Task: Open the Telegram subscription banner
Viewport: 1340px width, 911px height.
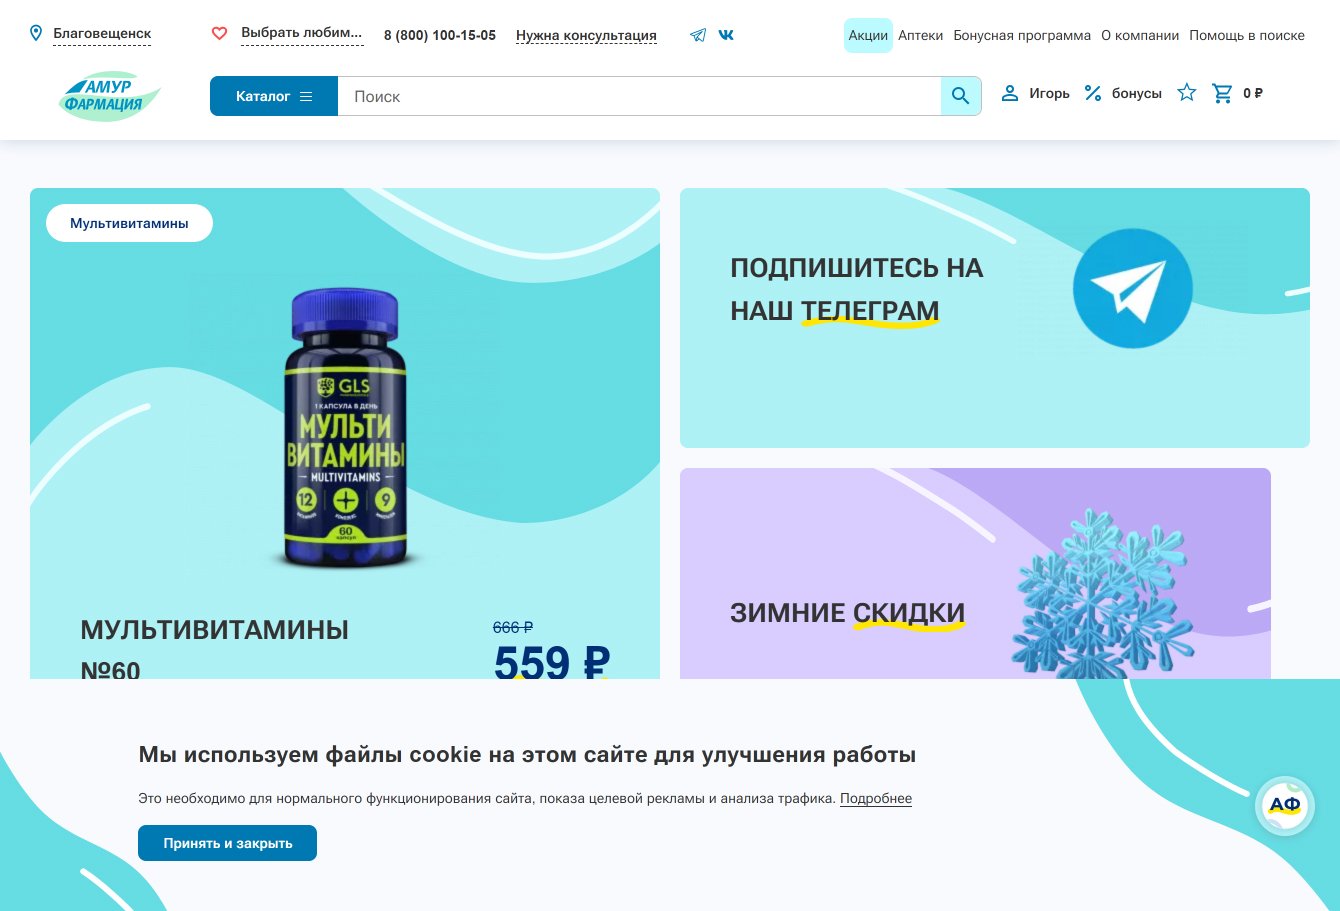Action: 995,318
